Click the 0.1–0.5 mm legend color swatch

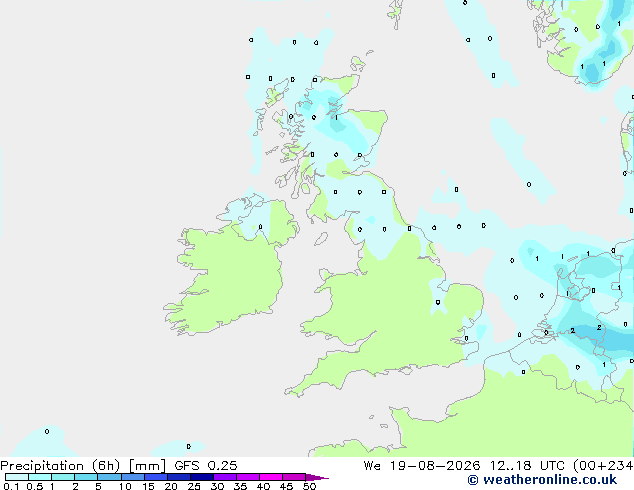17,477
